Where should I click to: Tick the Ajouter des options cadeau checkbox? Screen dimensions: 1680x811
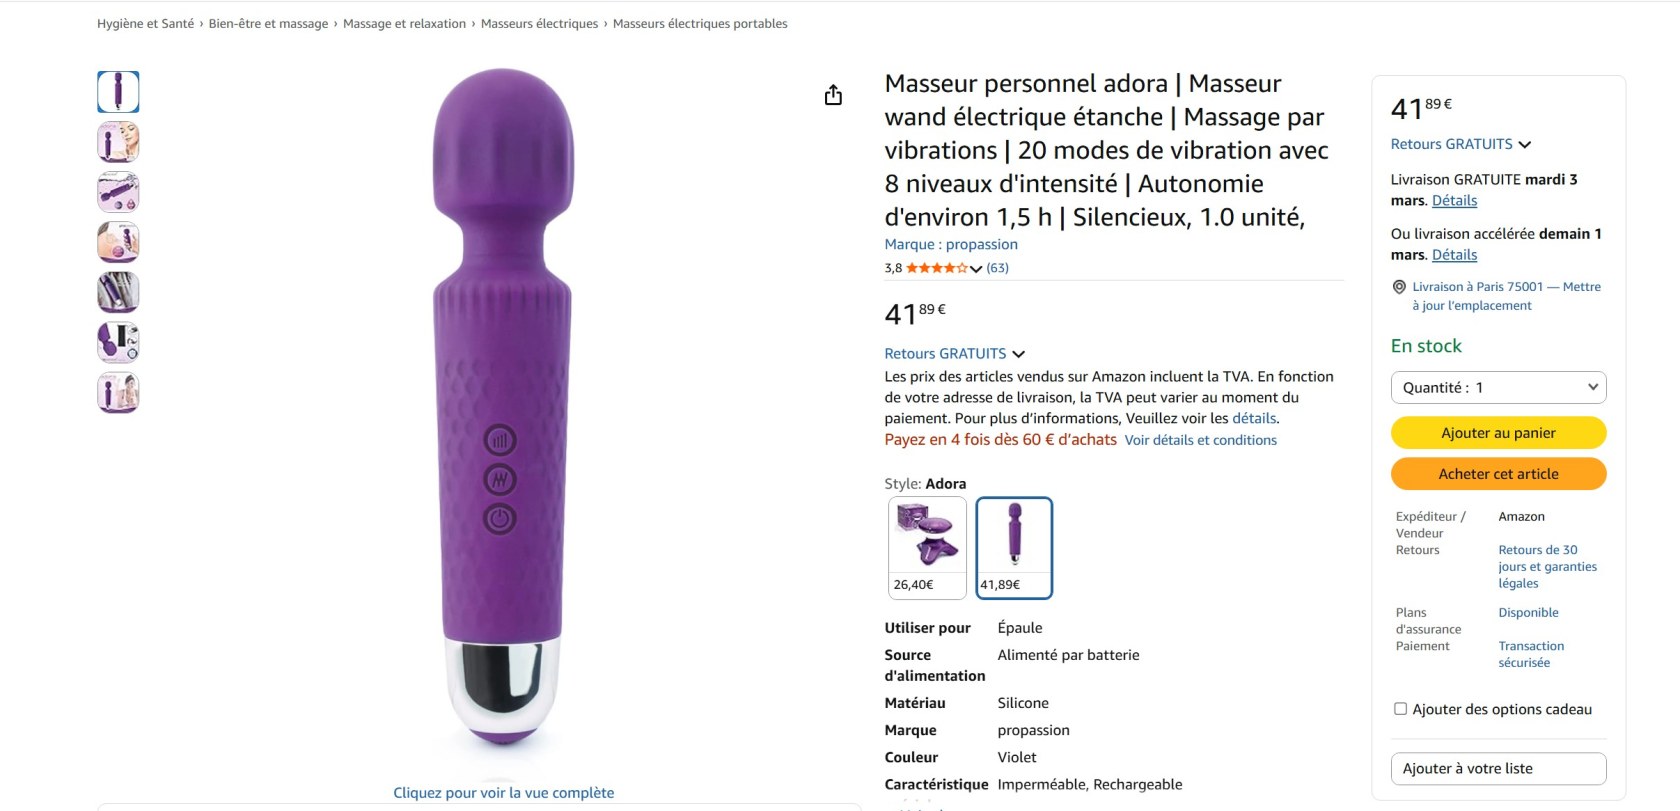click(x=1400, y=709)
